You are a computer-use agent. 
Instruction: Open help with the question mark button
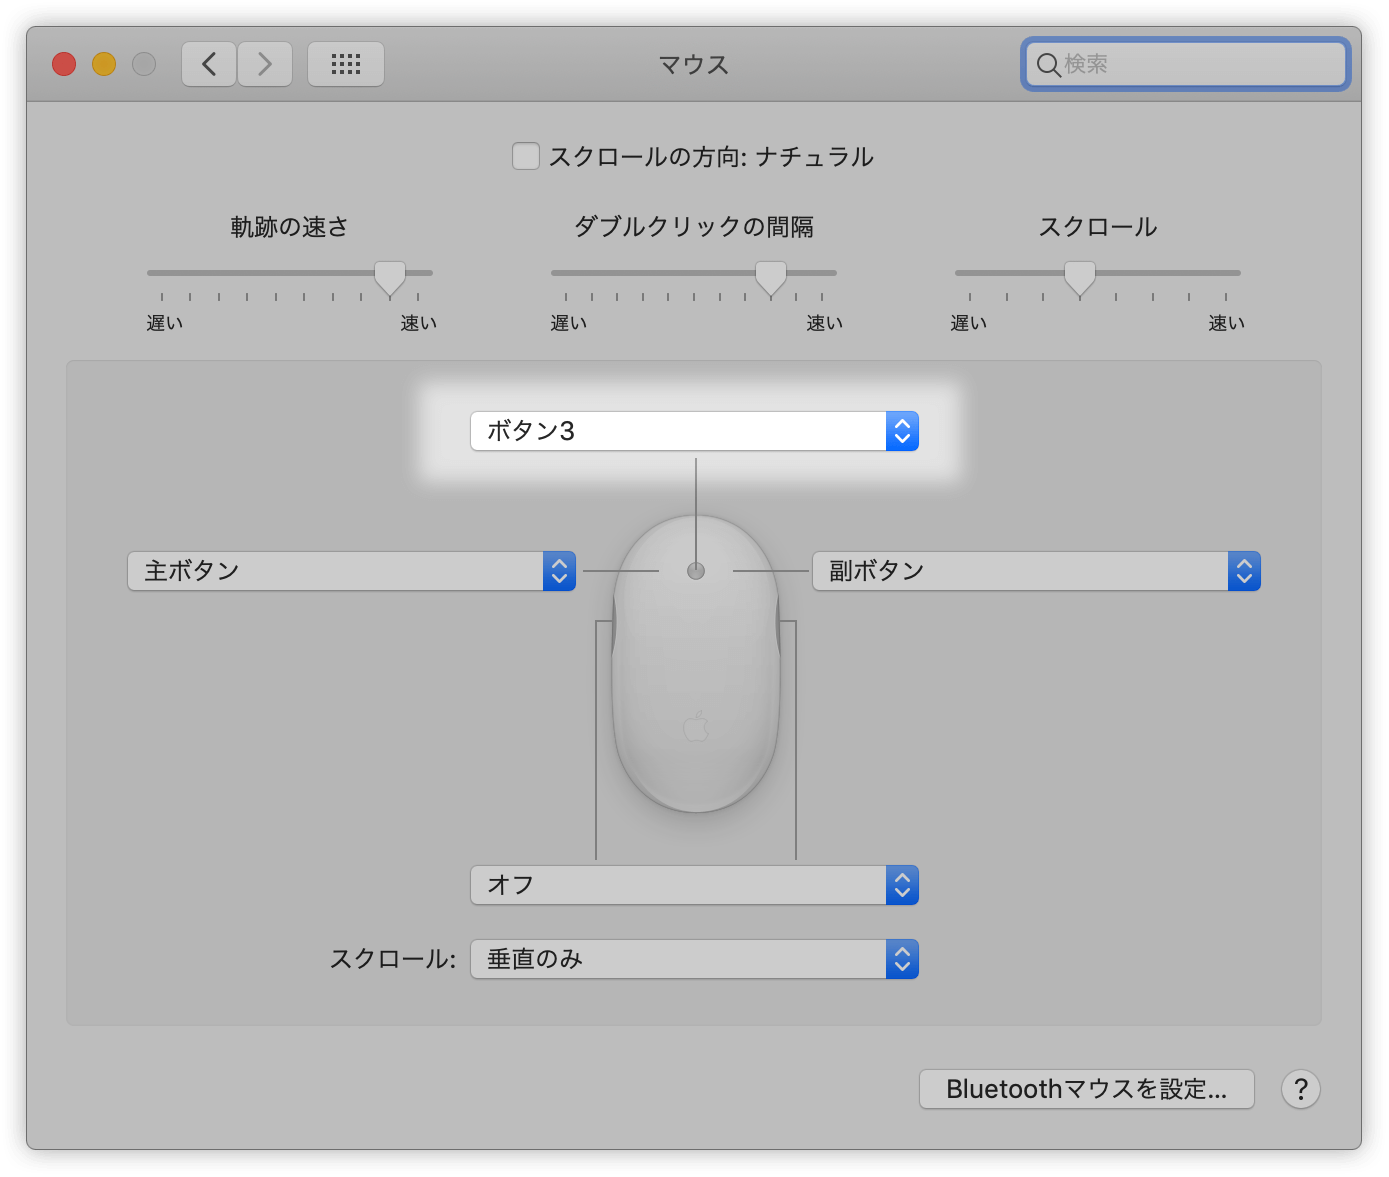pyautogui.click(x=1301, y=1089)
